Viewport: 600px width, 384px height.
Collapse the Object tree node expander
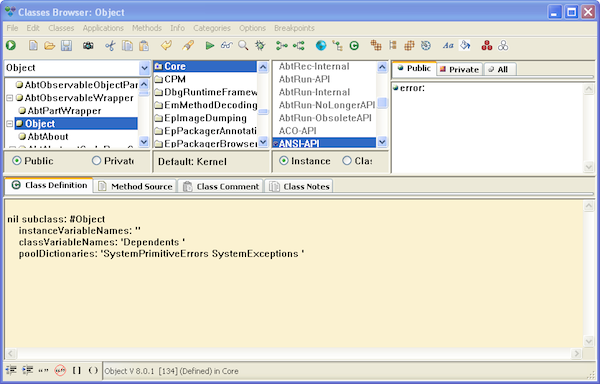coord(10,124)
